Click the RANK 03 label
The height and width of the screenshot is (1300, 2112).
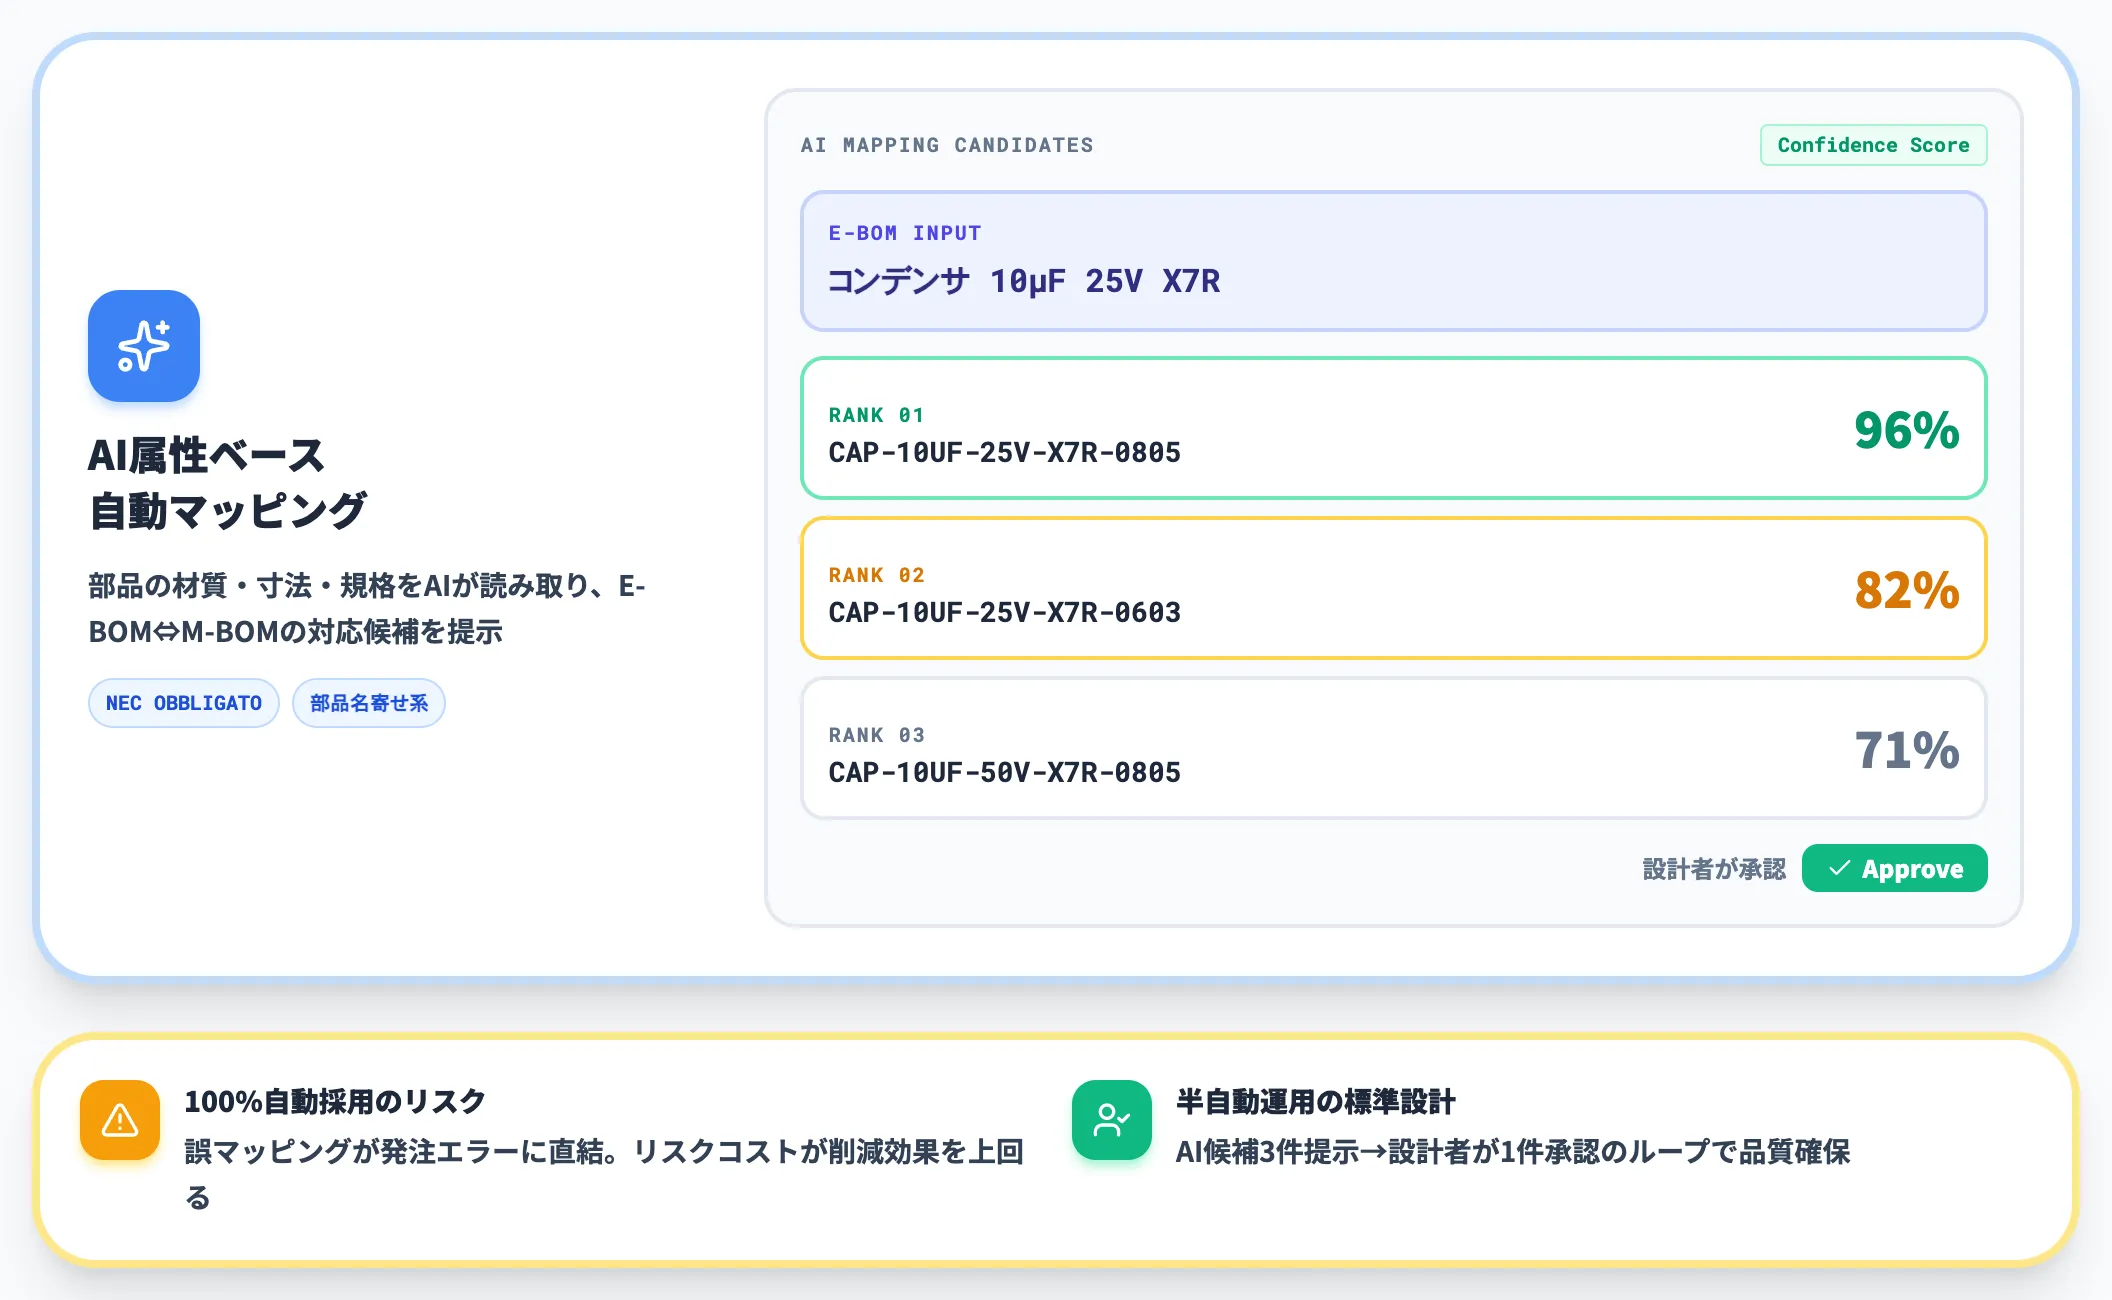point(876,735)
